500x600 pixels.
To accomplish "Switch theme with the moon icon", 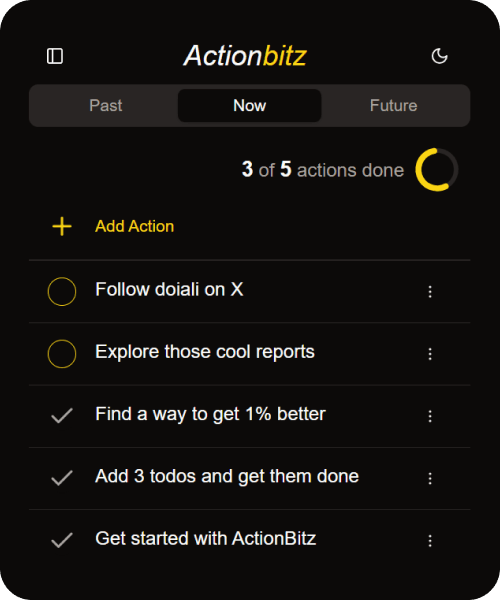I will 439,56.
